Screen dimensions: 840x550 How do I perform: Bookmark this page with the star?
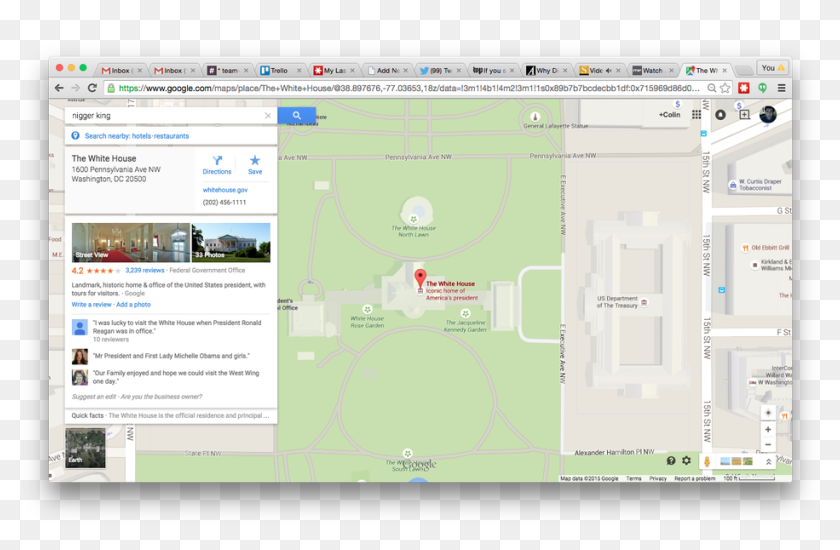click(x=725, y=88)
